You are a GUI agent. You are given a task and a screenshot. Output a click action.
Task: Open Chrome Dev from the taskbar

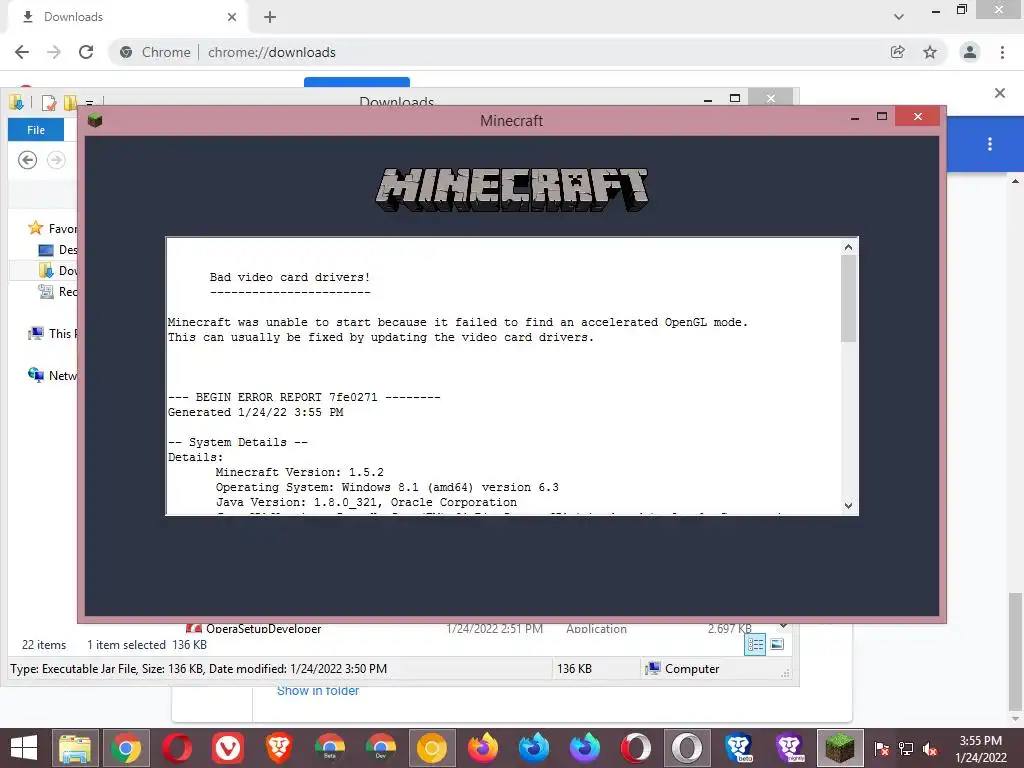pyautogui.click(x=381, y=748)
